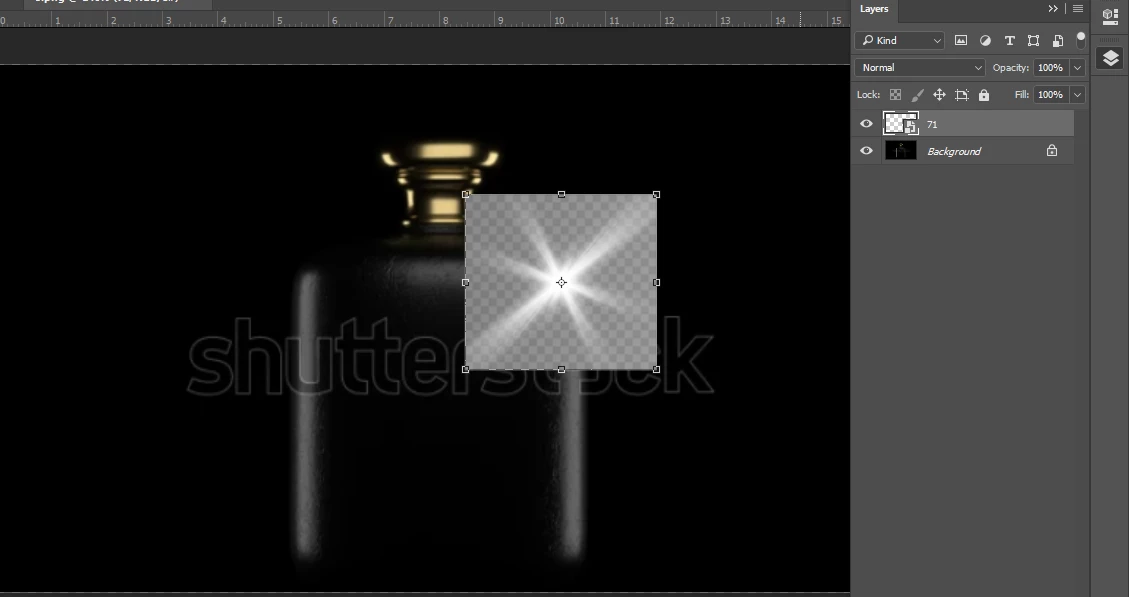Select the Background layer name
This screenshot has height=597, width=1129.
tap(953, 151)
